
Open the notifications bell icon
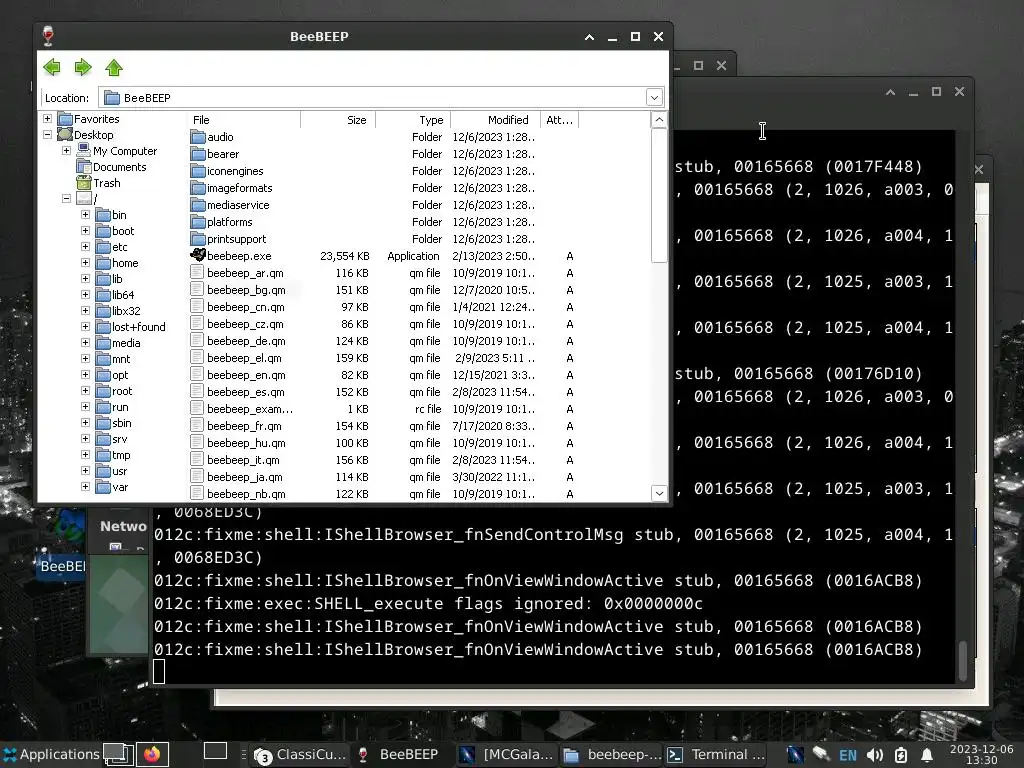[926, 755]
